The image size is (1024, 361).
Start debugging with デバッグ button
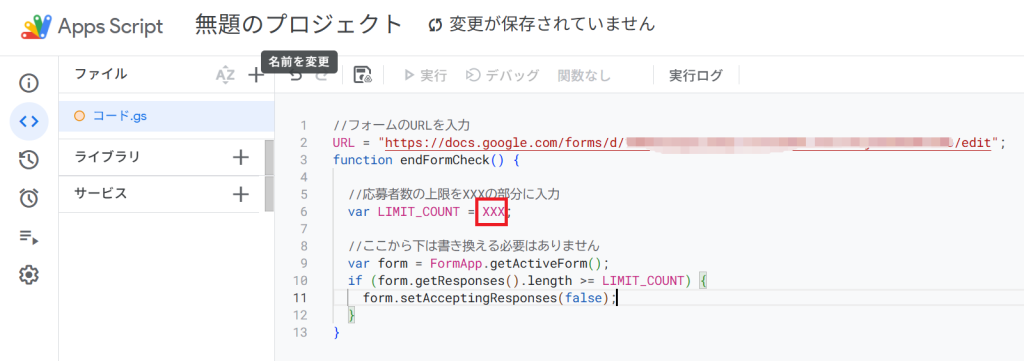(x=502, y=76)
